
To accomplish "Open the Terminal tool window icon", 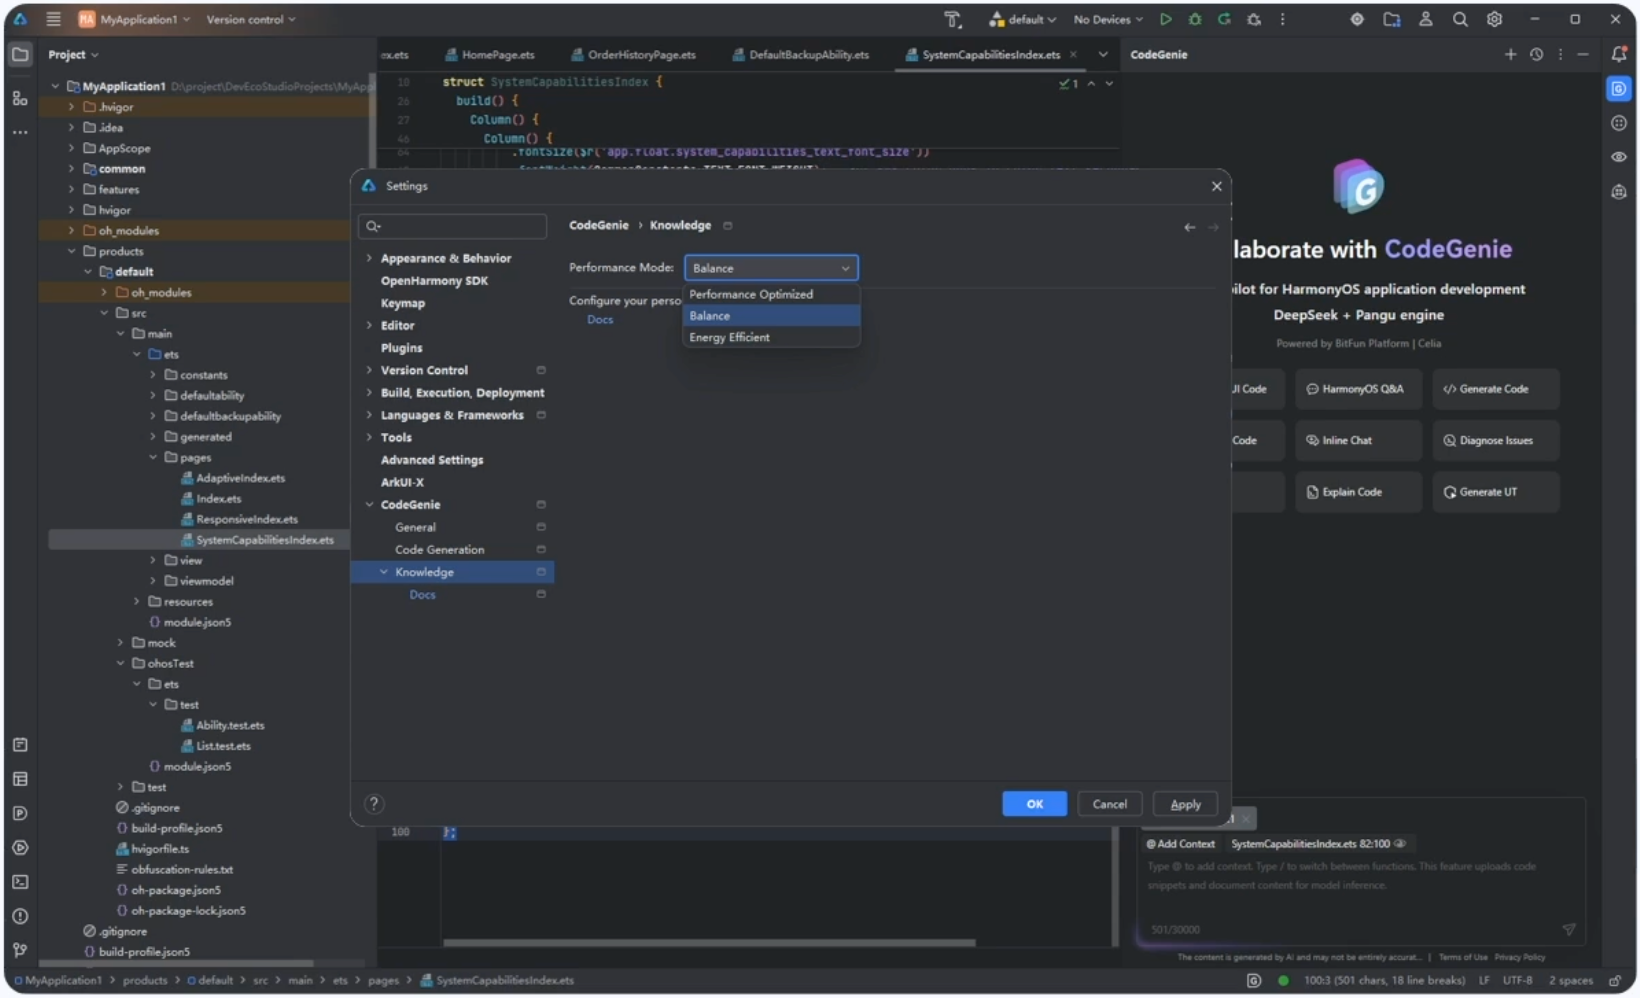I will [20, 882].
